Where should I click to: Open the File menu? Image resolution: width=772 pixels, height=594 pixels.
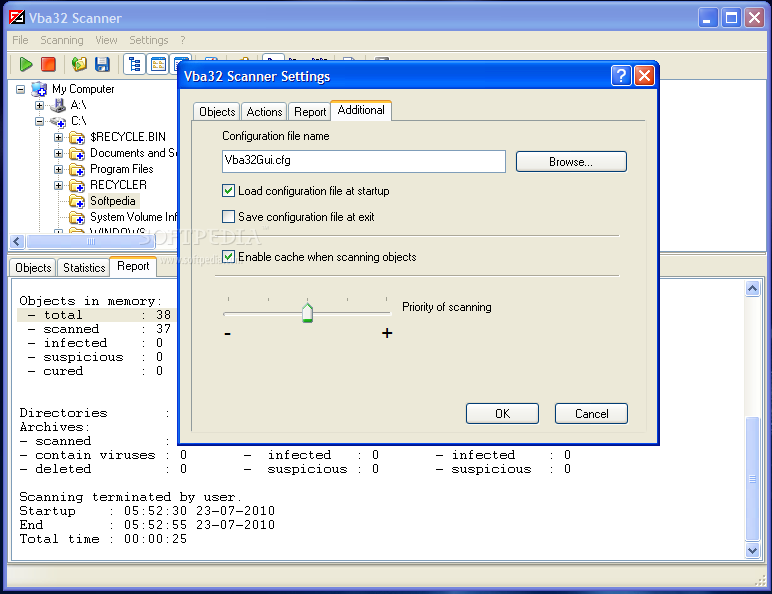point(20,40)
